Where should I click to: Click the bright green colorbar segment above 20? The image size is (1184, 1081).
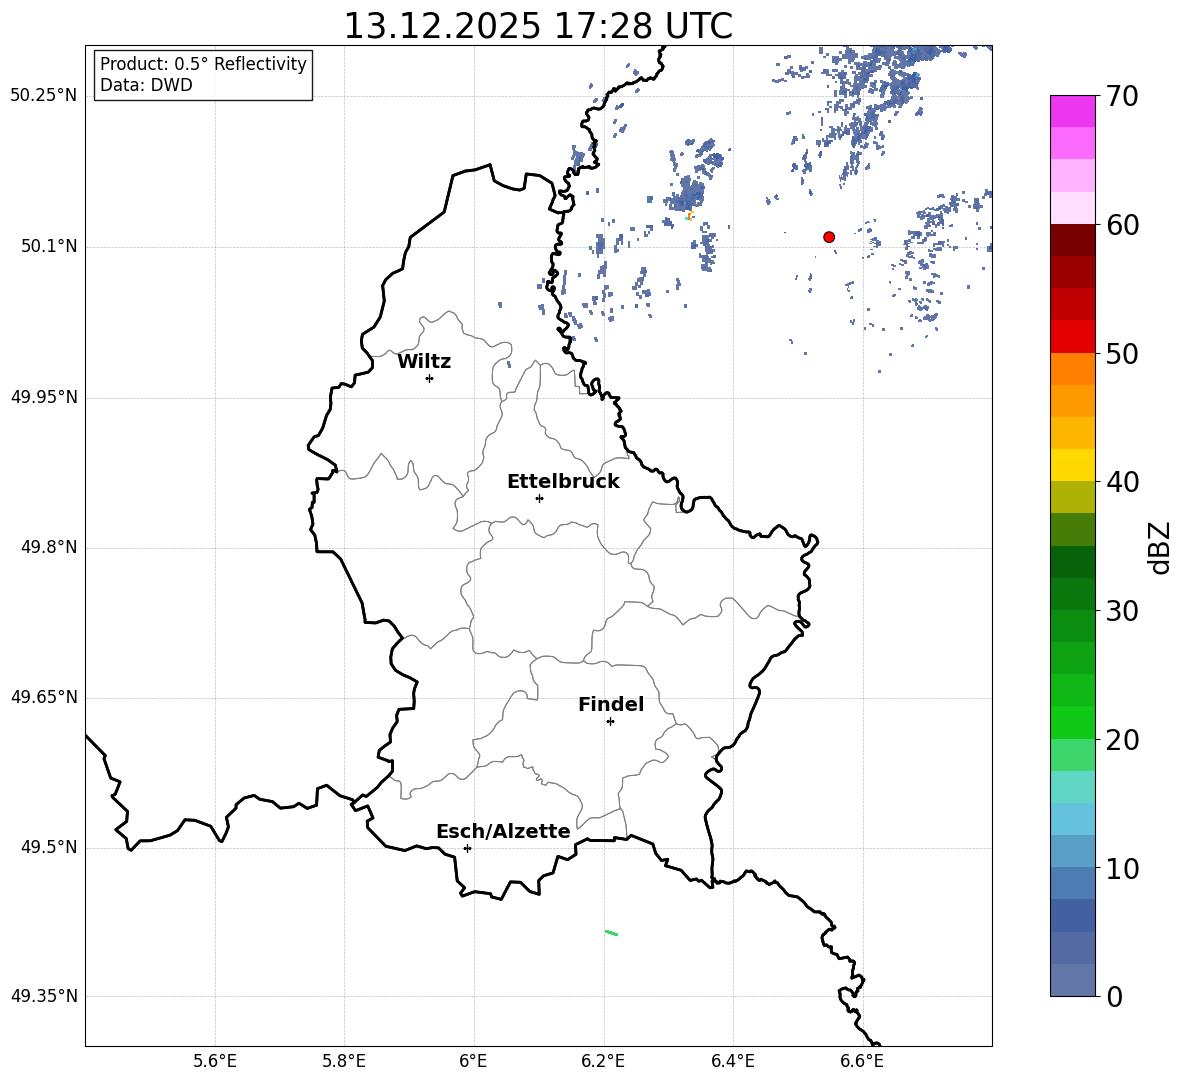pyautogui.click(x=1073, y=722)
